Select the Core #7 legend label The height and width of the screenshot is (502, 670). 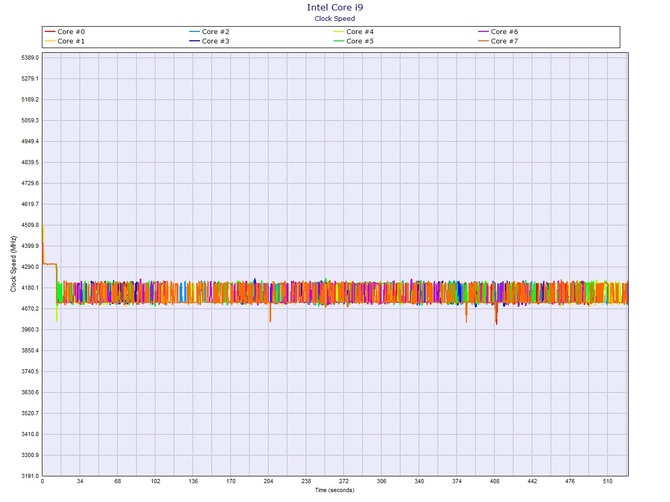tap(504, 41)
